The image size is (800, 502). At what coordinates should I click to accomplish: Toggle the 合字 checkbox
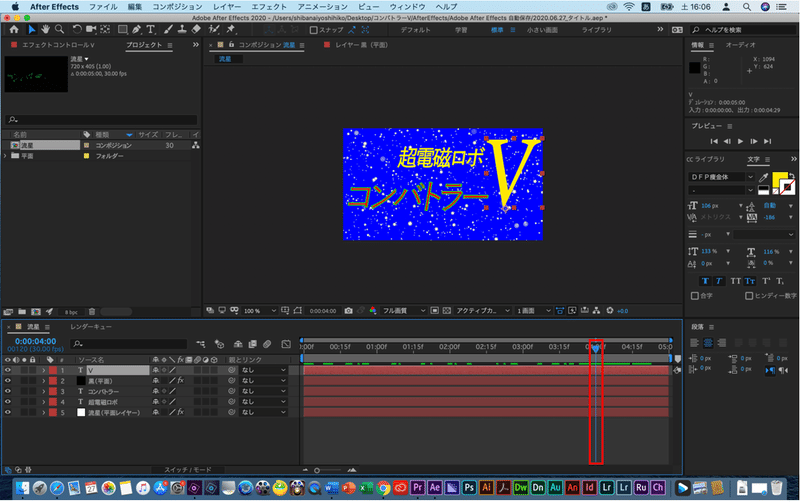[x=694, y=296]
